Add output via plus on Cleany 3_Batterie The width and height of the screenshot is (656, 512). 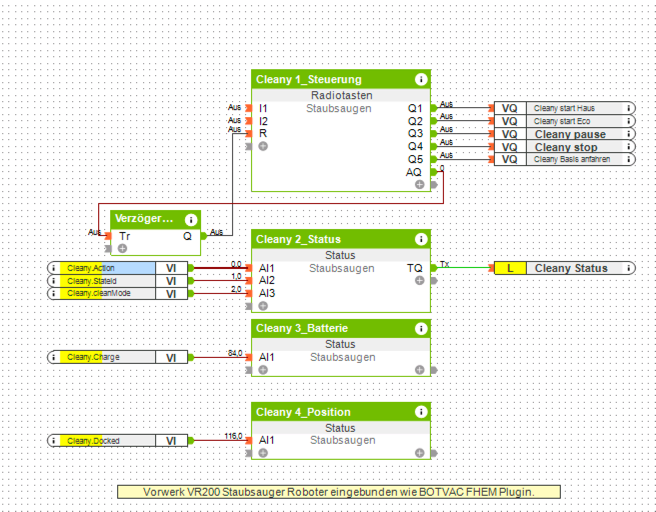pyautogui.click(x=420, y=370)
